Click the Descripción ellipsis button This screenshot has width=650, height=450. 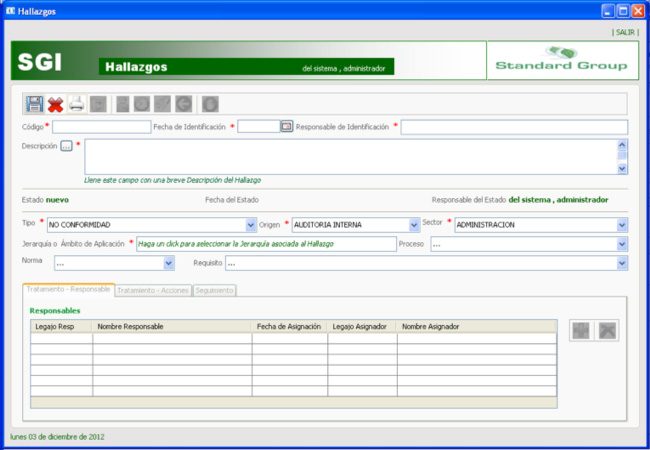pyautogui.click(x=67, y=146)
